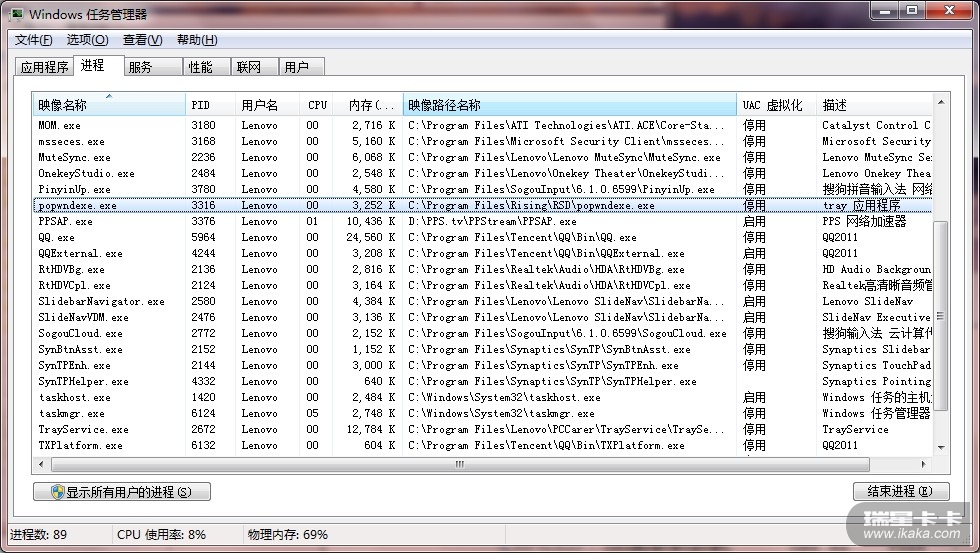
Task: Open the 查看(V) menu
Action: click(142, 40)
